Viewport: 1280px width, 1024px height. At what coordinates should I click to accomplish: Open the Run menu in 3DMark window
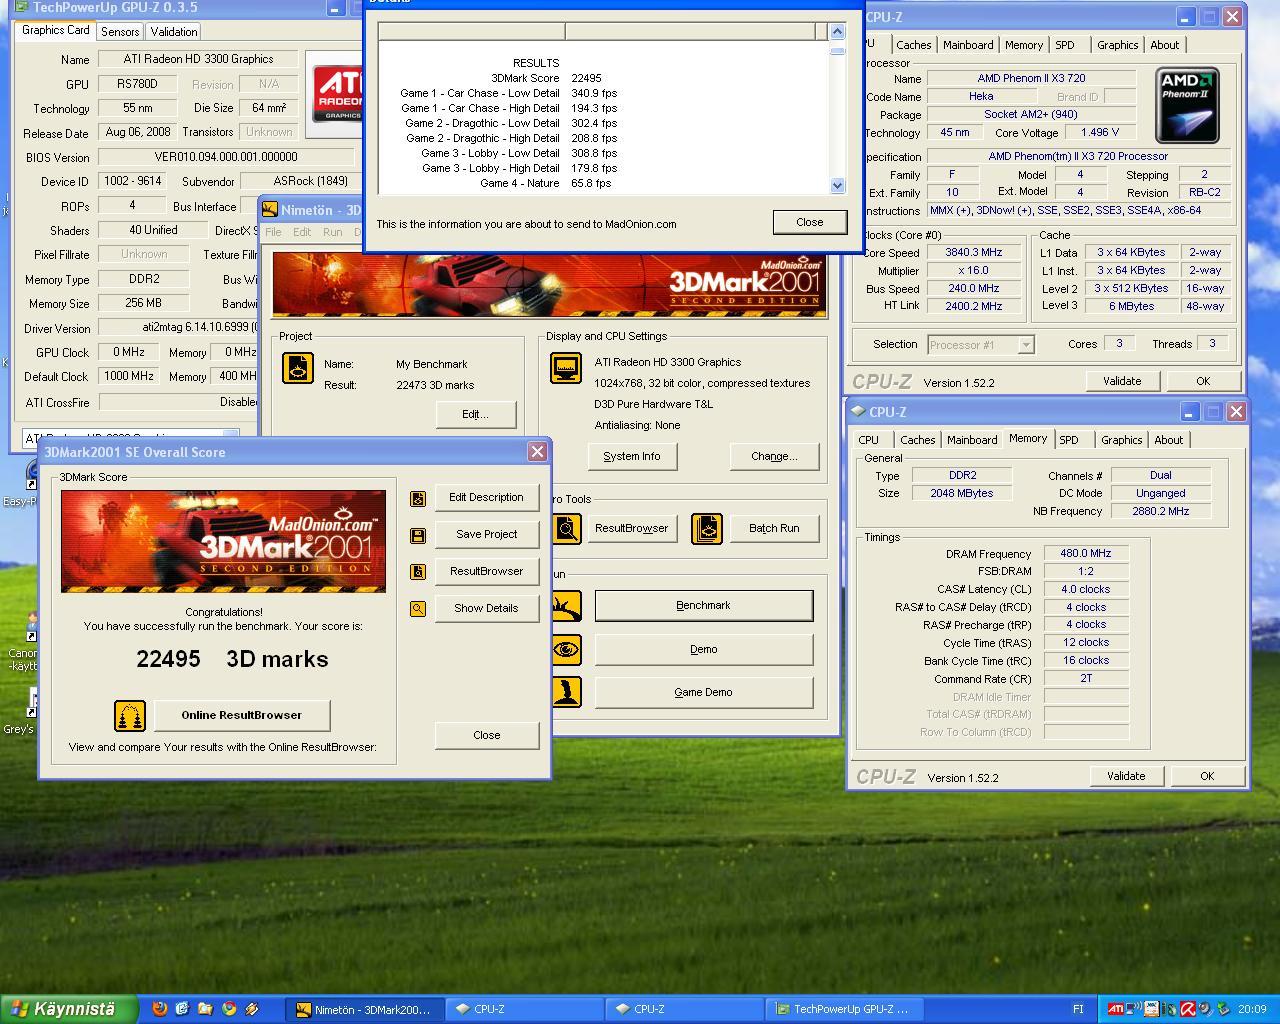pos(332,232)
